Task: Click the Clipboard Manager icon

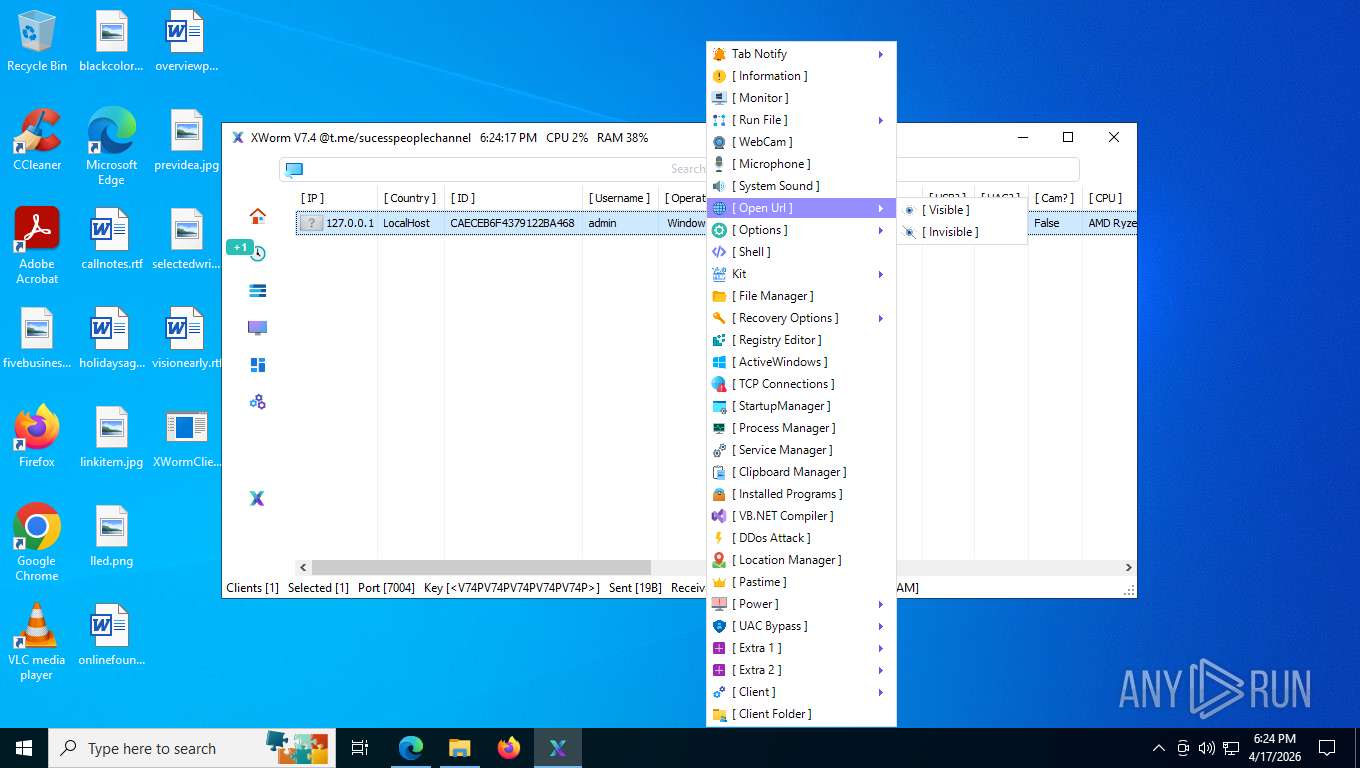Action: (719, 472)
